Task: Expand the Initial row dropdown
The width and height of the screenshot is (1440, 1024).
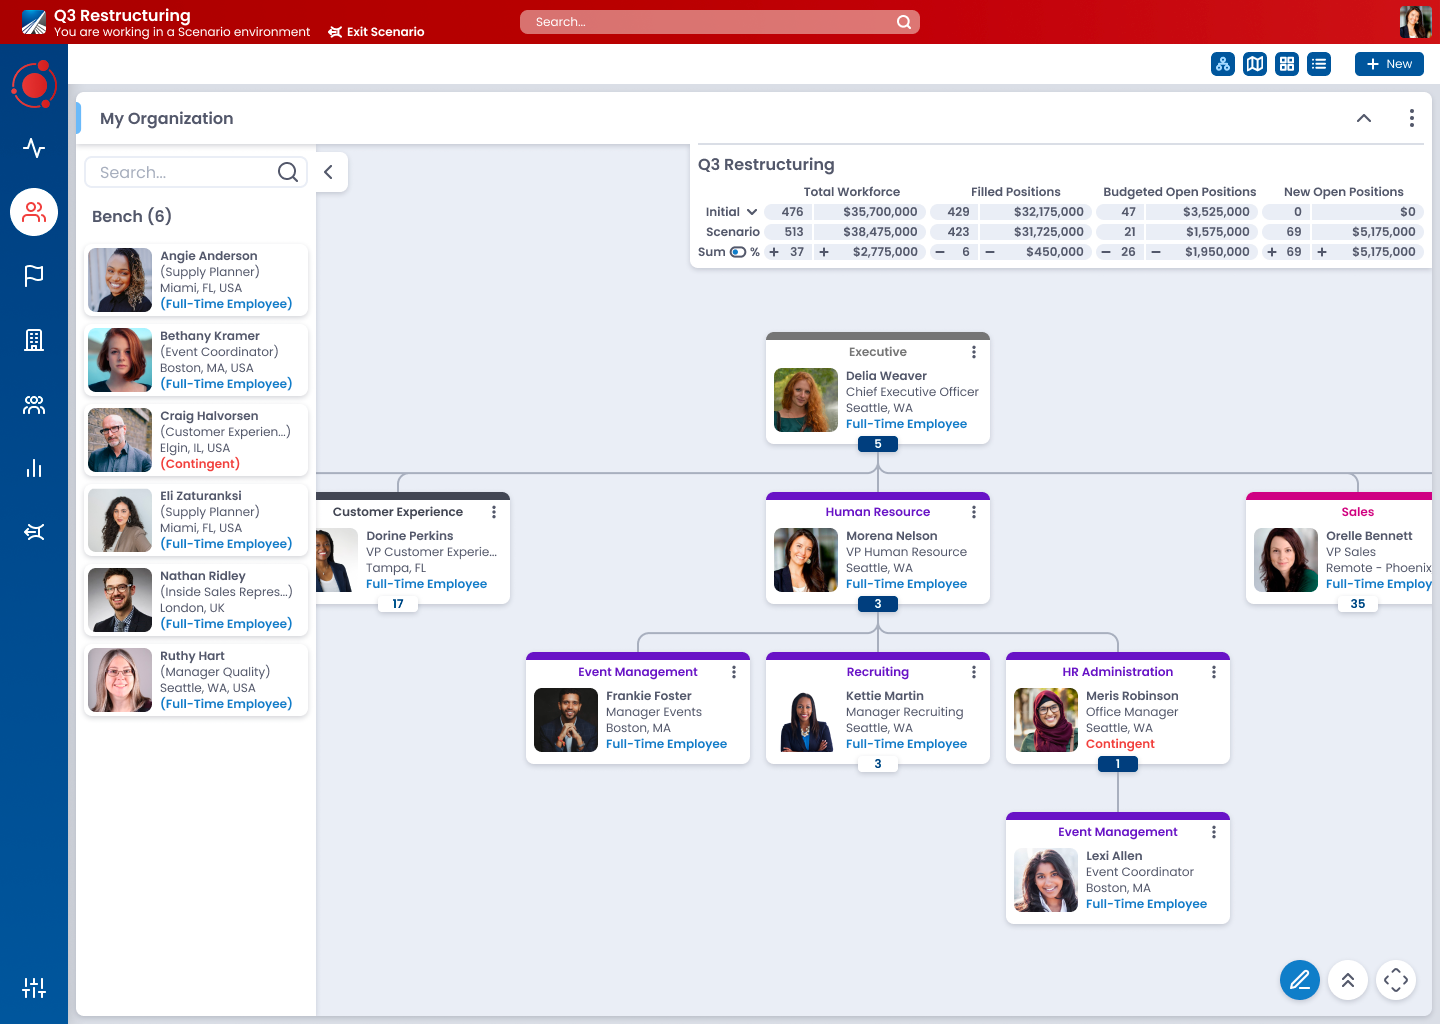Action: tap(751, 212)
